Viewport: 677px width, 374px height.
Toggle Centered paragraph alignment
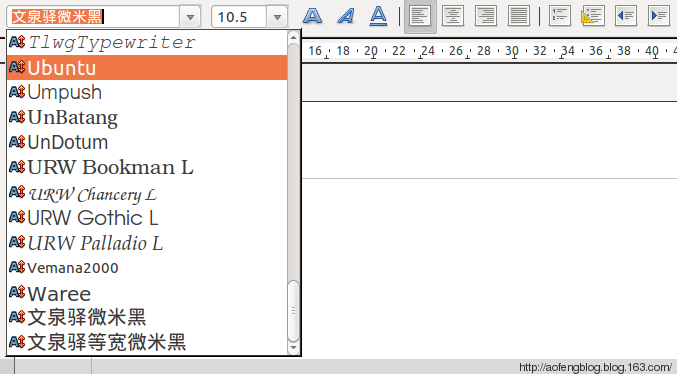click(x=453, y=16)
